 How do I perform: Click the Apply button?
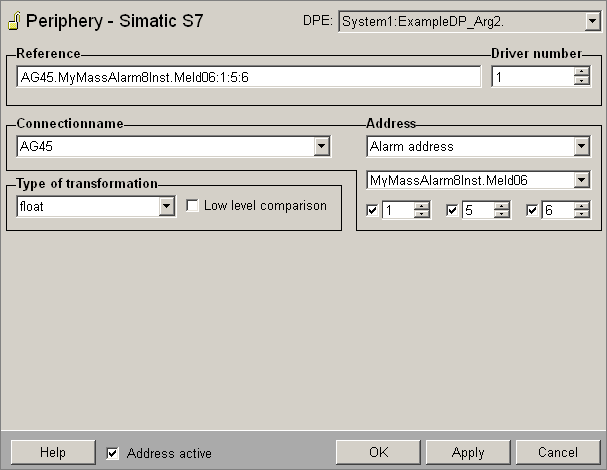468,453
